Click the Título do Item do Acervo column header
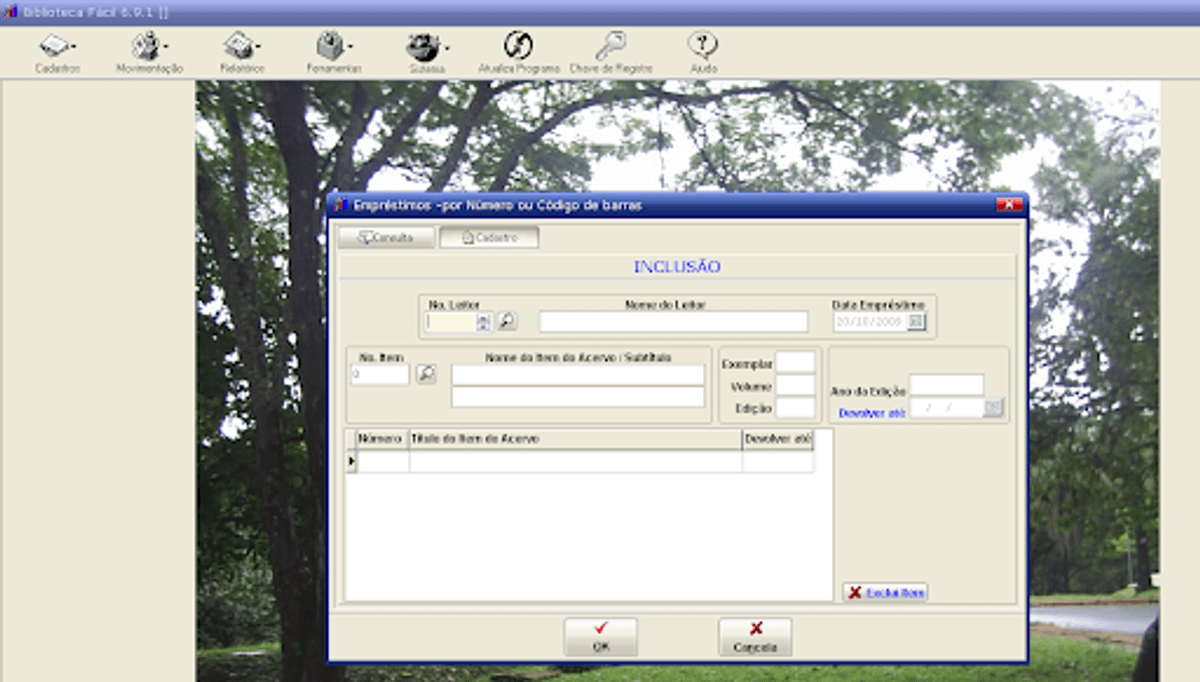This screenshot has width=1200, height=682. [575, 439]
